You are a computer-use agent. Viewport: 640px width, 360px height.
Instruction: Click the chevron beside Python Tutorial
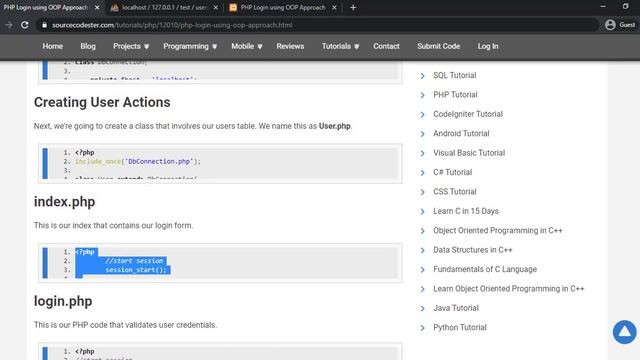point(422,328)
